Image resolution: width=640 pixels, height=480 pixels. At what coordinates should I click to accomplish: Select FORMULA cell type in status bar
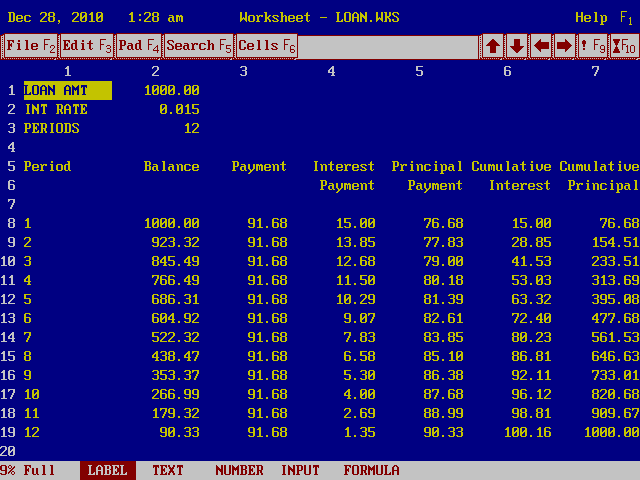coord(371,471)
